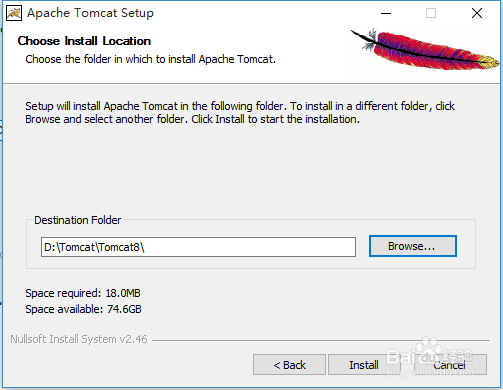Click the Choose Install Location heading
This screenshot has width=503, height=390.
point(84,41)
